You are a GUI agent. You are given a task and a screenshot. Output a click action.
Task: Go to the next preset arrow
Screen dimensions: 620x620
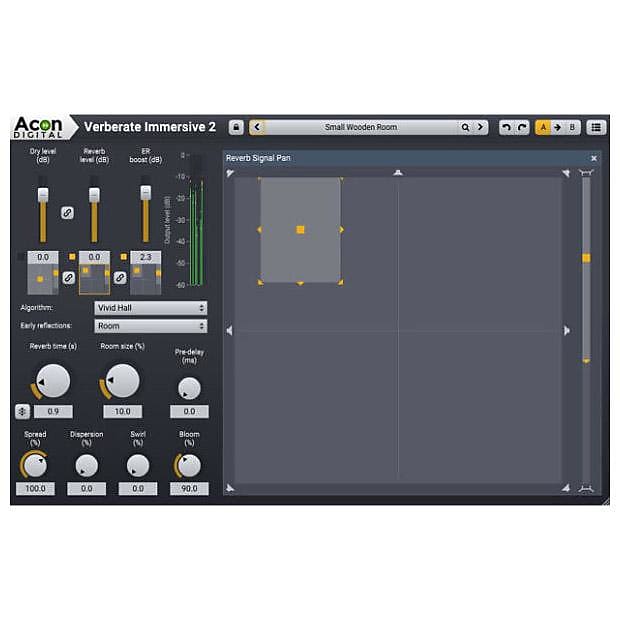480,127
